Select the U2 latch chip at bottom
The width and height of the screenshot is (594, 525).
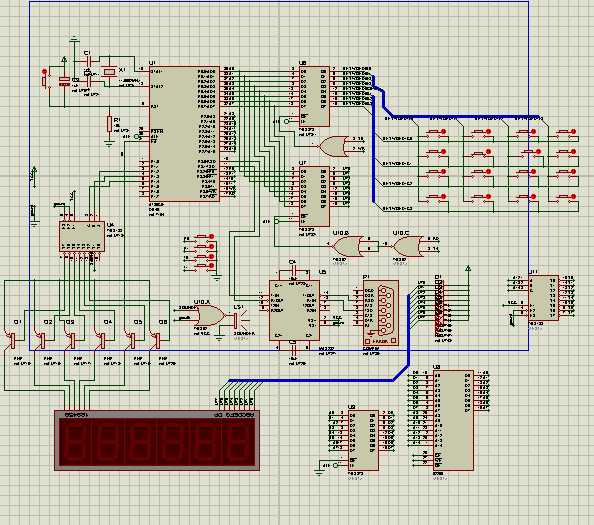(x=363, y=440)
